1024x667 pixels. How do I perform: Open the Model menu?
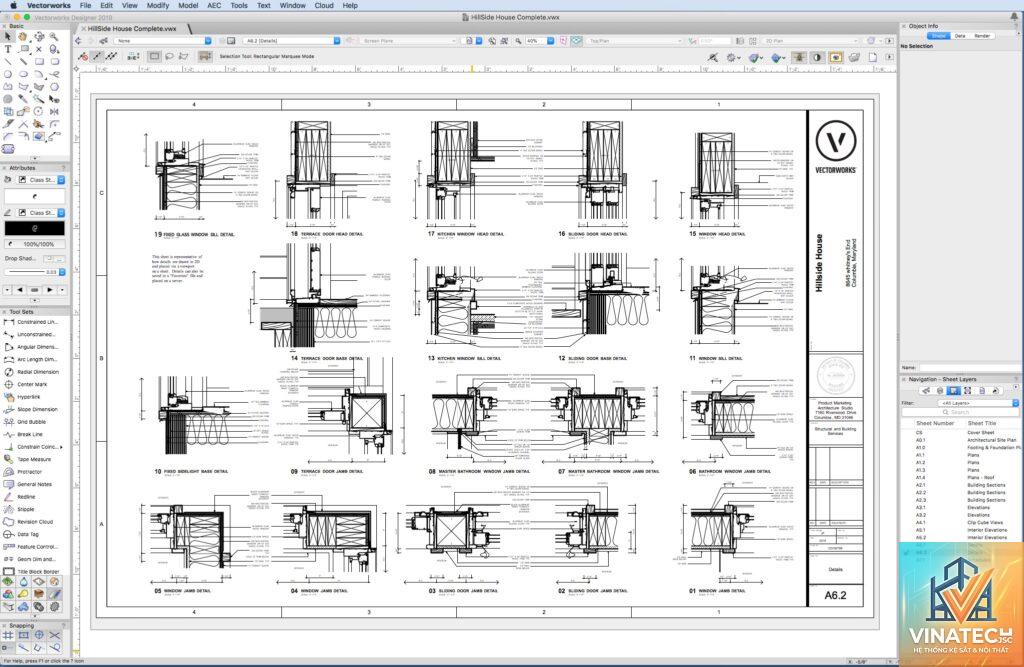tap(188, 5)
